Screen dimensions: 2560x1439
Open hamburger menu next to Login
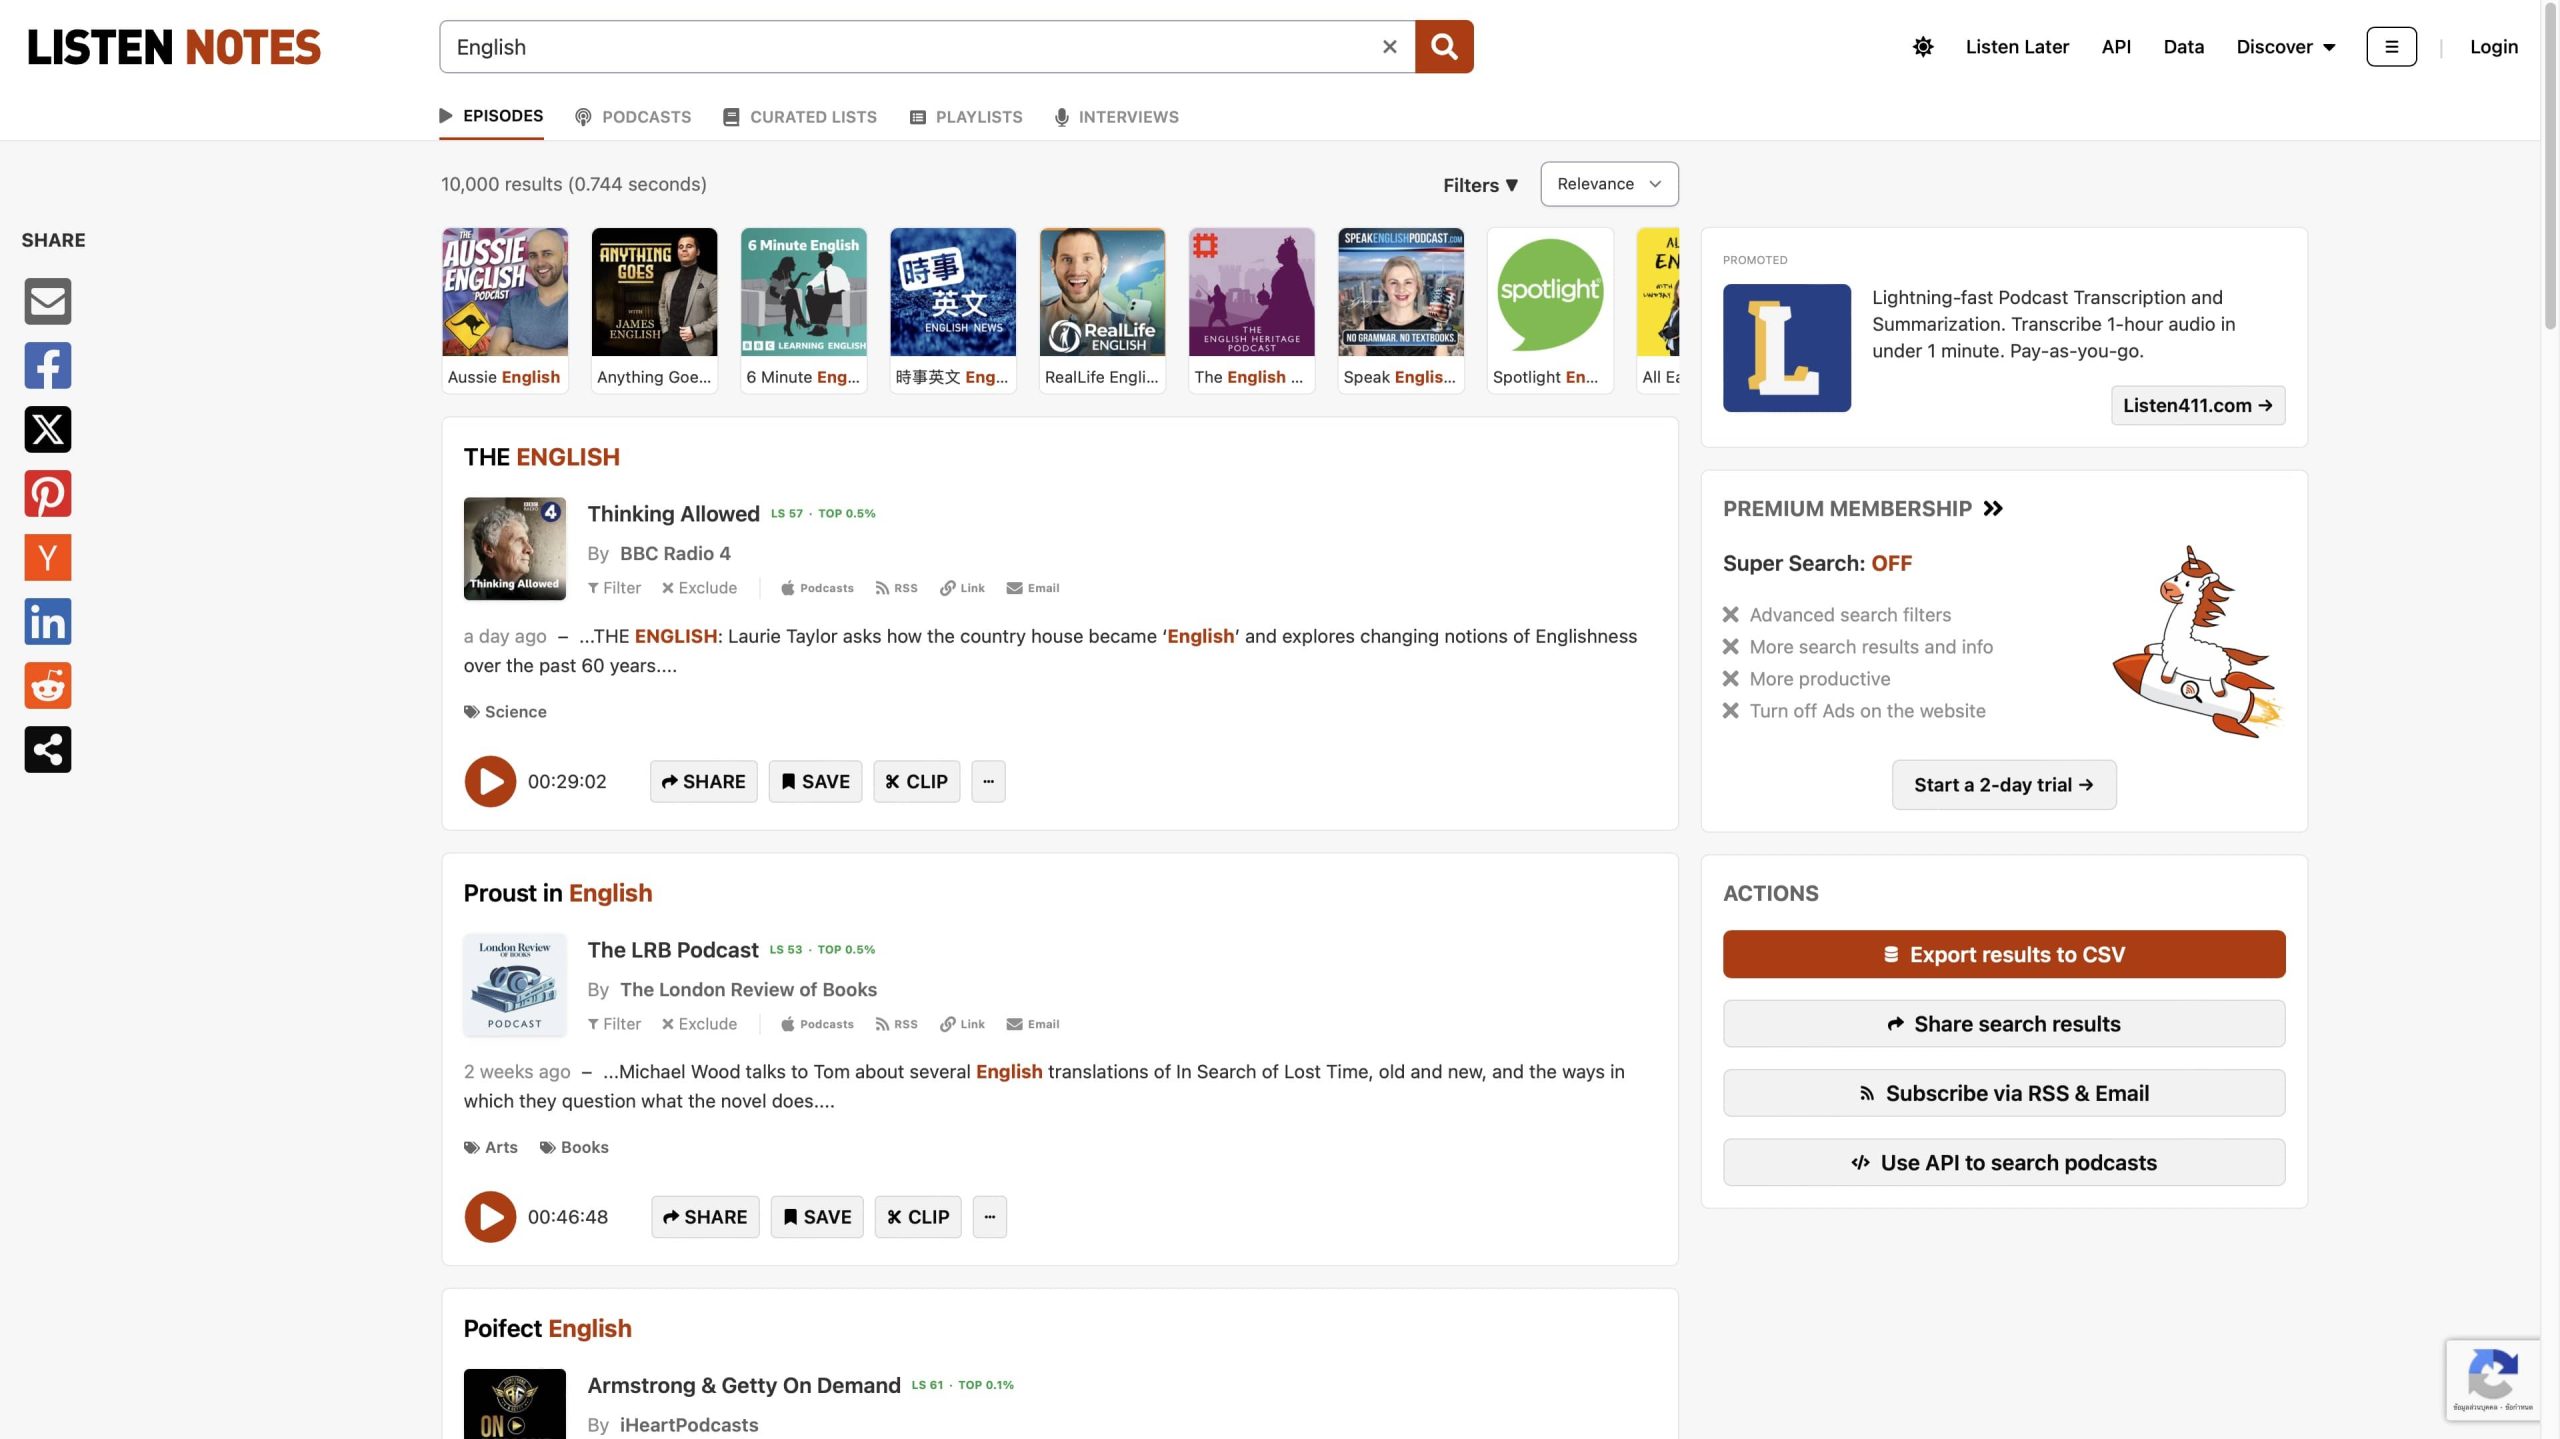2391,47
